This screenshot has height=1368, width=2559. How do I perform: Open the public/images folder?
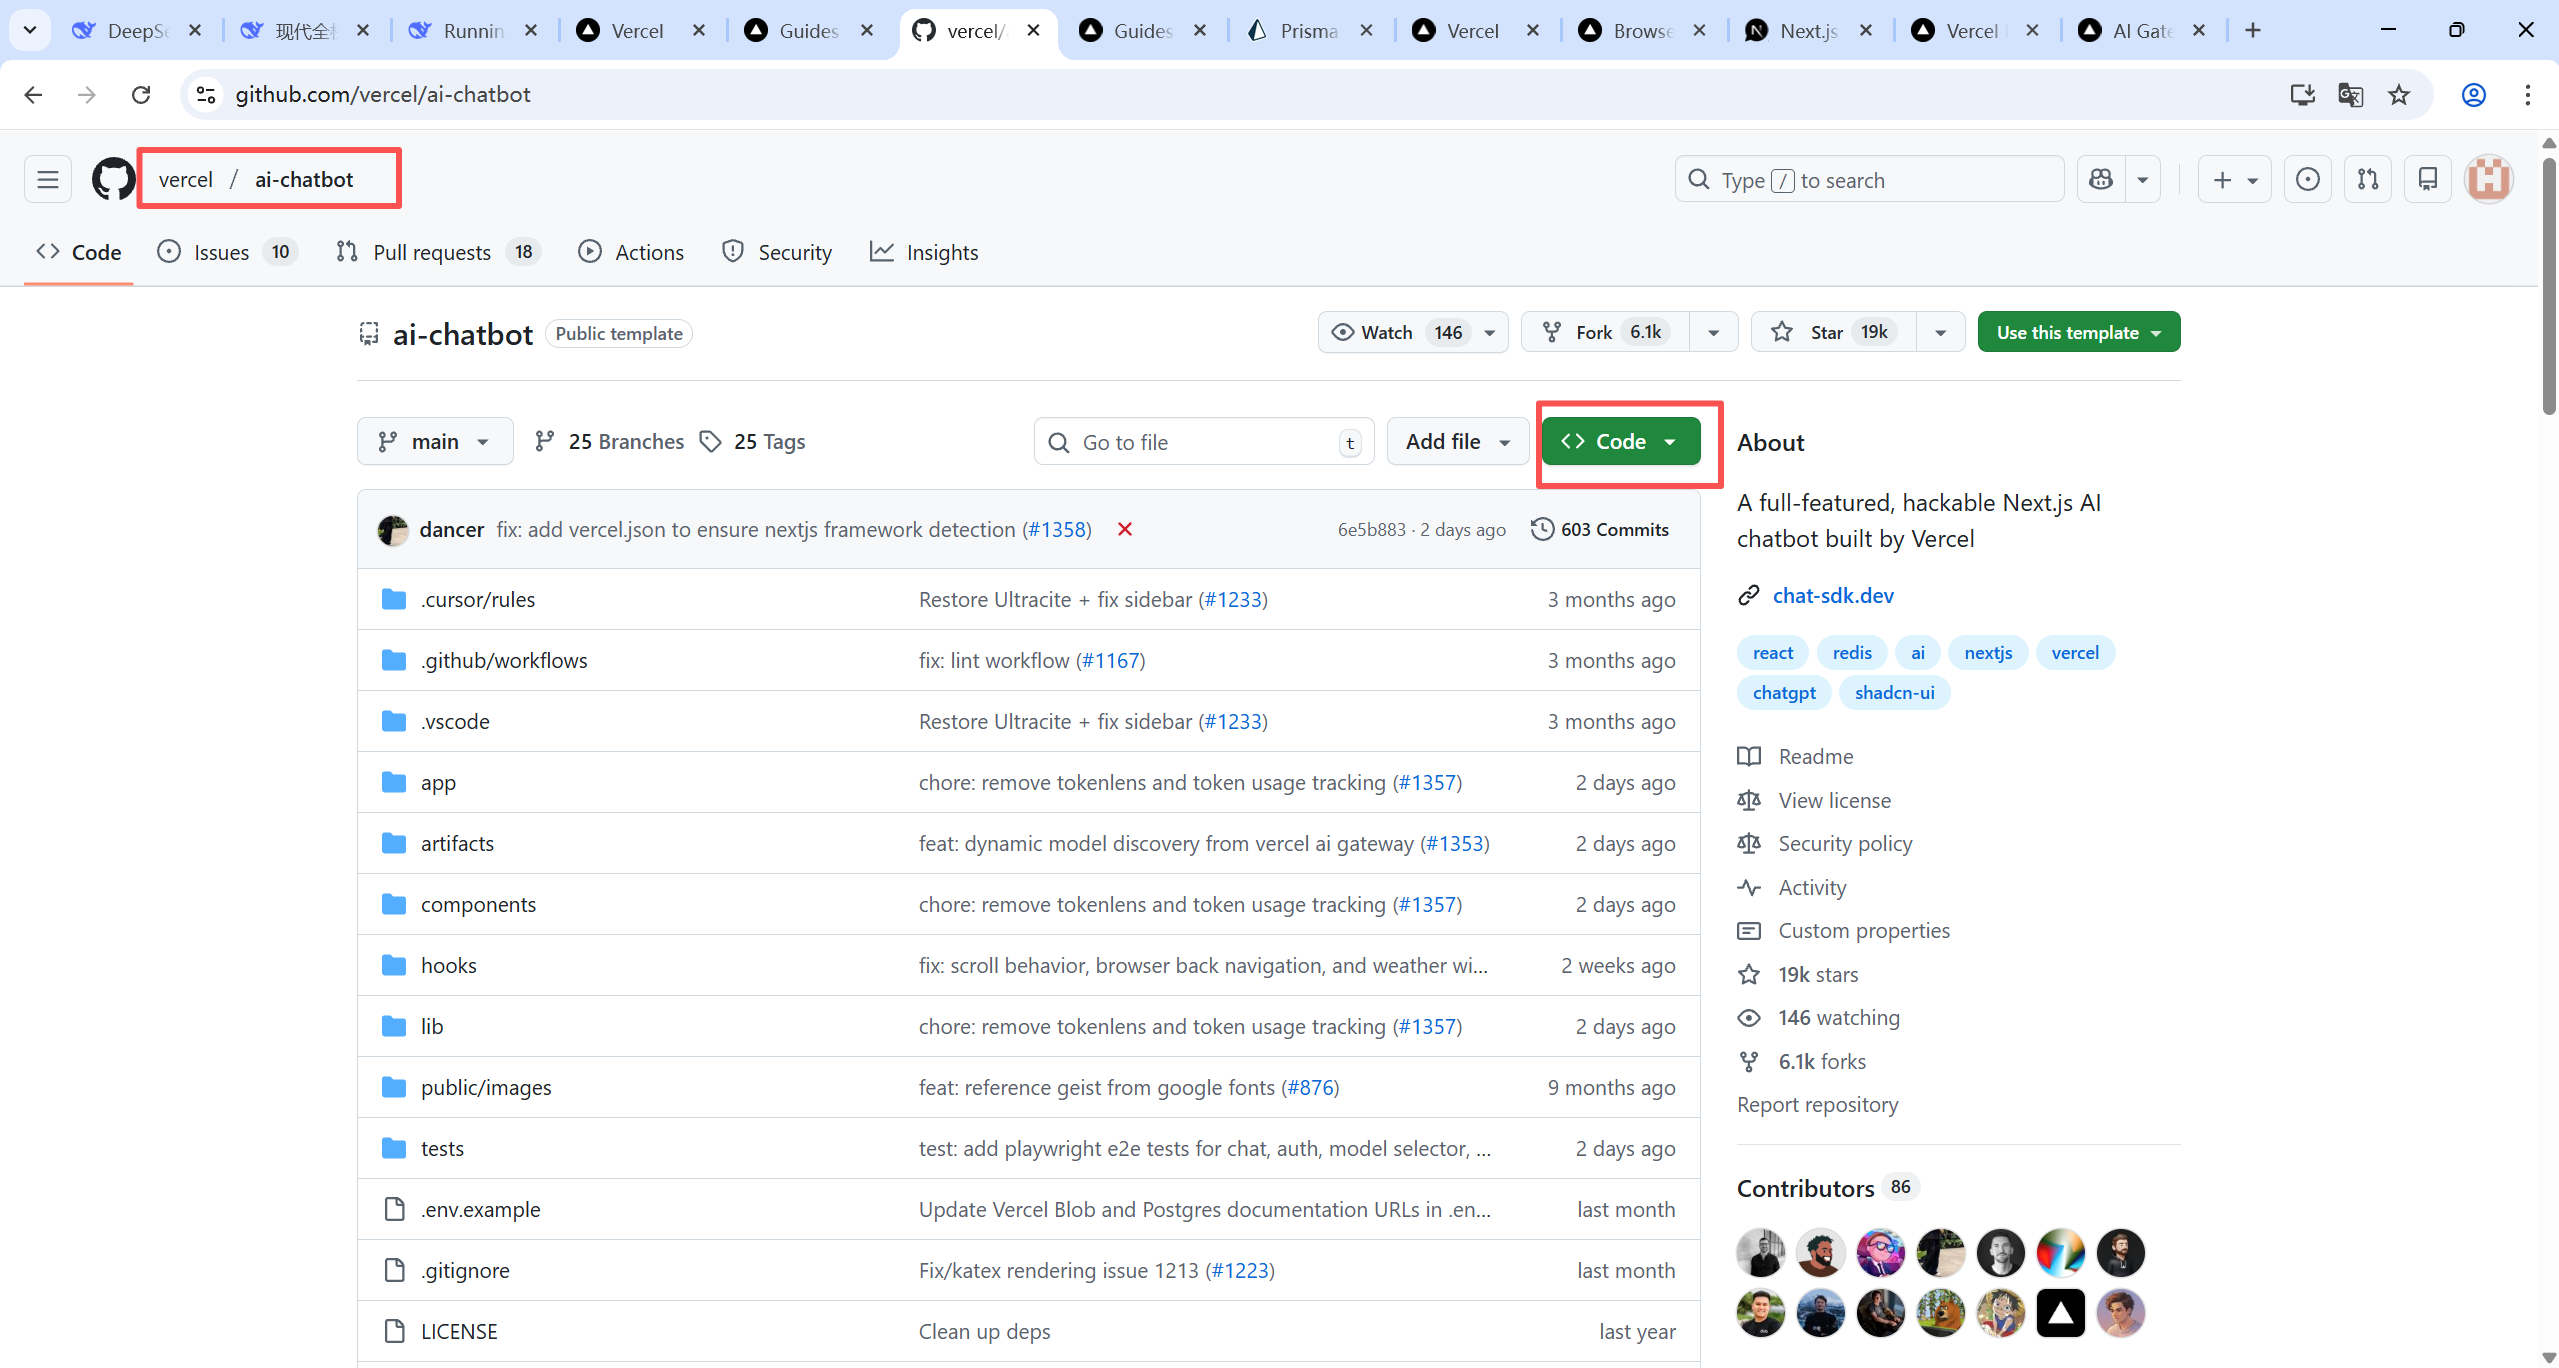click(486, 1087)
